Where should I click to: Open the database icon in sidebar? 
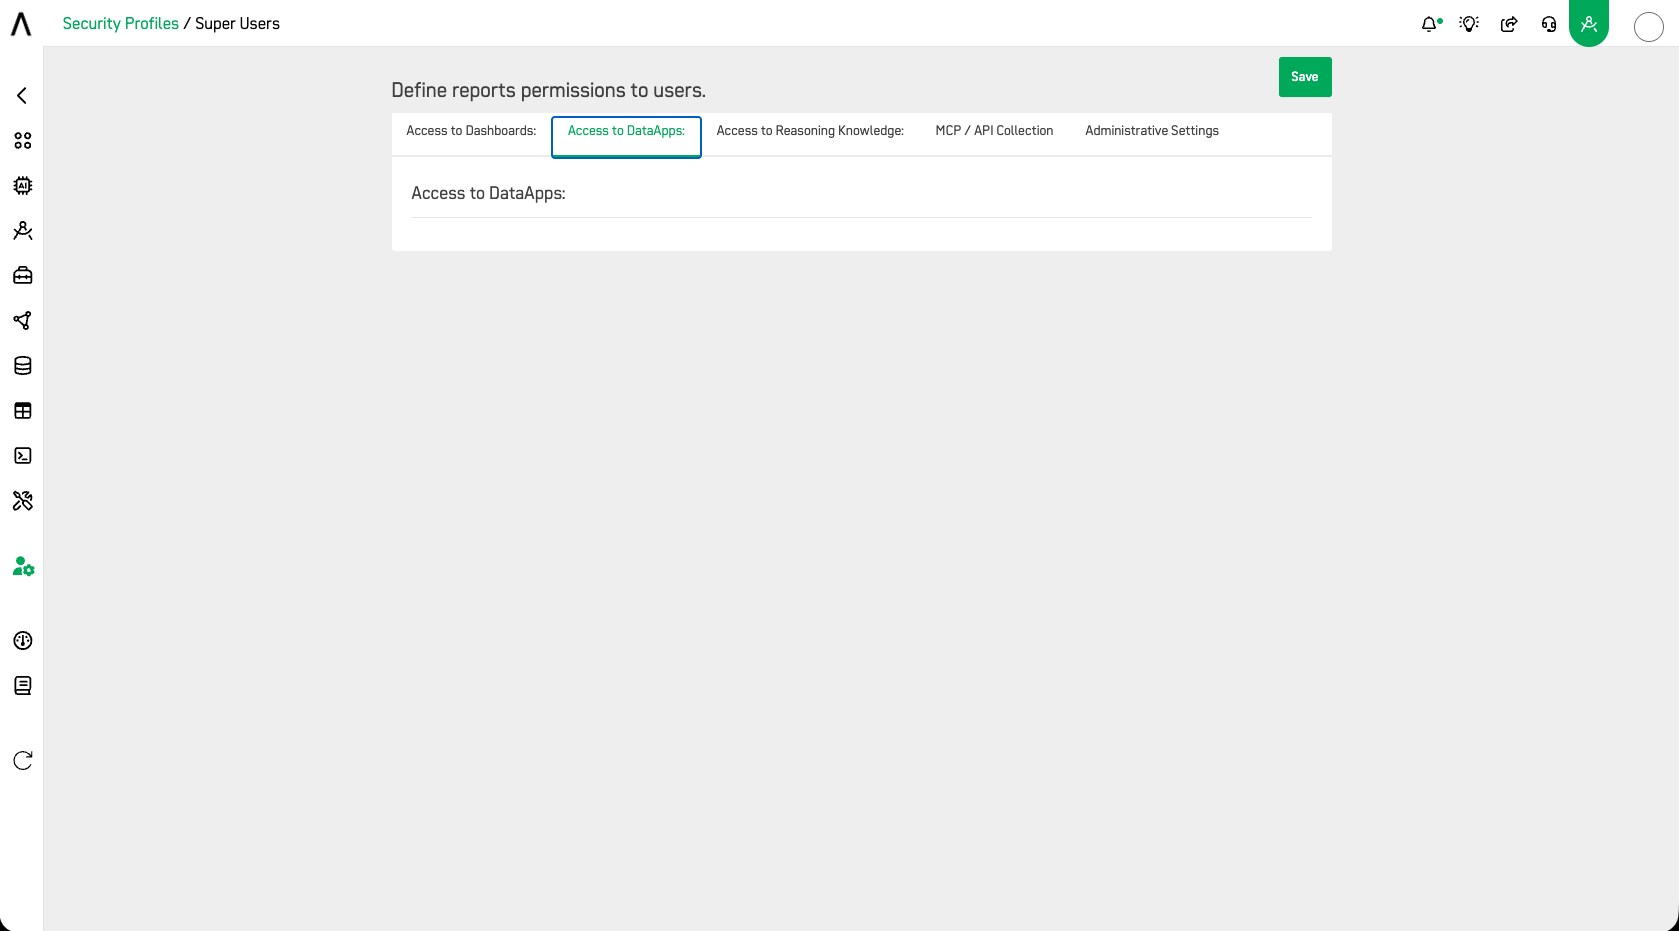(x=22, y=366)
